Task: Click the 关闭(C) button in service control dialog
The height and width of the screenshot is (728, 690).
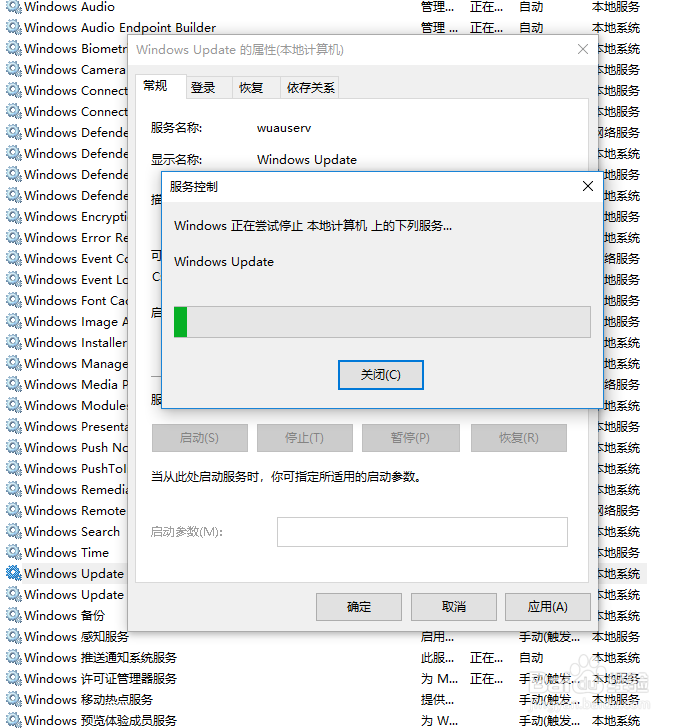Action: click(x=380, y=375)
